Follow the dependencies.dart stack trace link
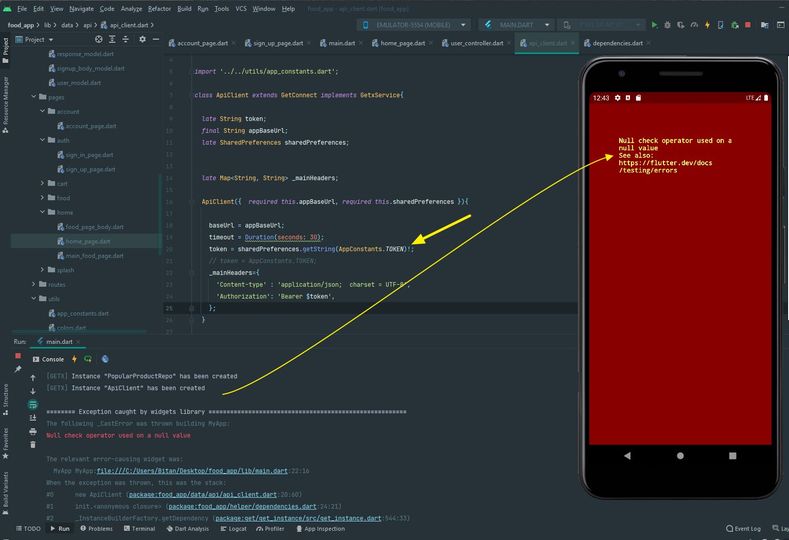This screenshot has height=540, width=789. (x=242, y=506)
